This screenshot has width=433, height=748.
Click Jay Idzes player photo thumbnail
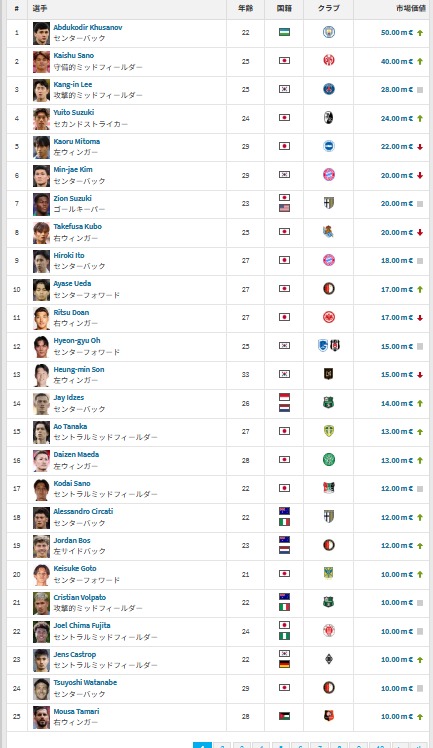(41, 404)
